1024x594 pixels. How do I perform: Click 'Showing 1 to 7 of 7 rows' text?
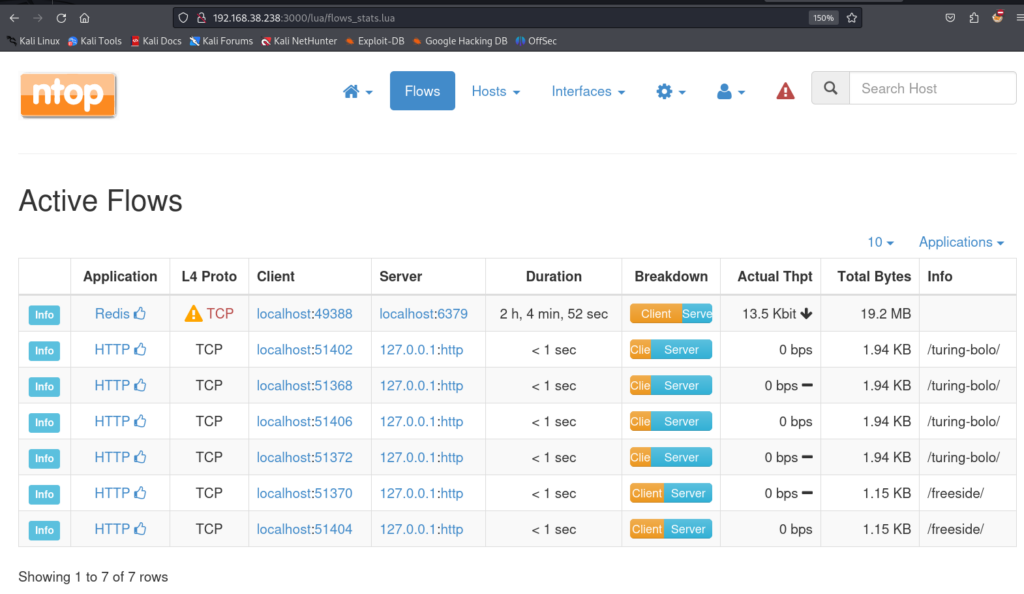tap(93, 577)
